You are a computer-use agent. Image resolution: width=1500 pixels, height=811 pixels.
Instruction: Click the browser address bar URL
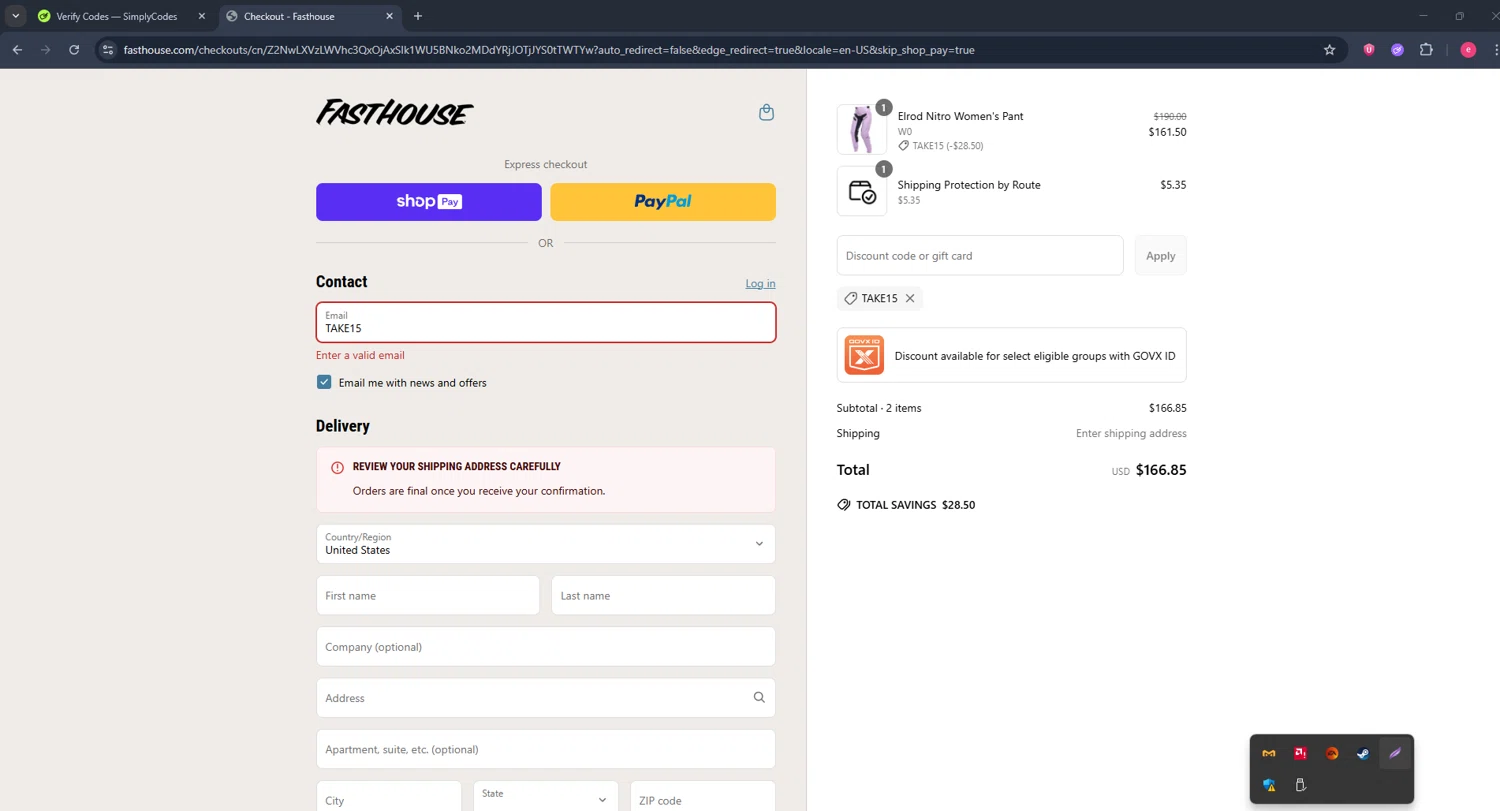click(549, 50)
